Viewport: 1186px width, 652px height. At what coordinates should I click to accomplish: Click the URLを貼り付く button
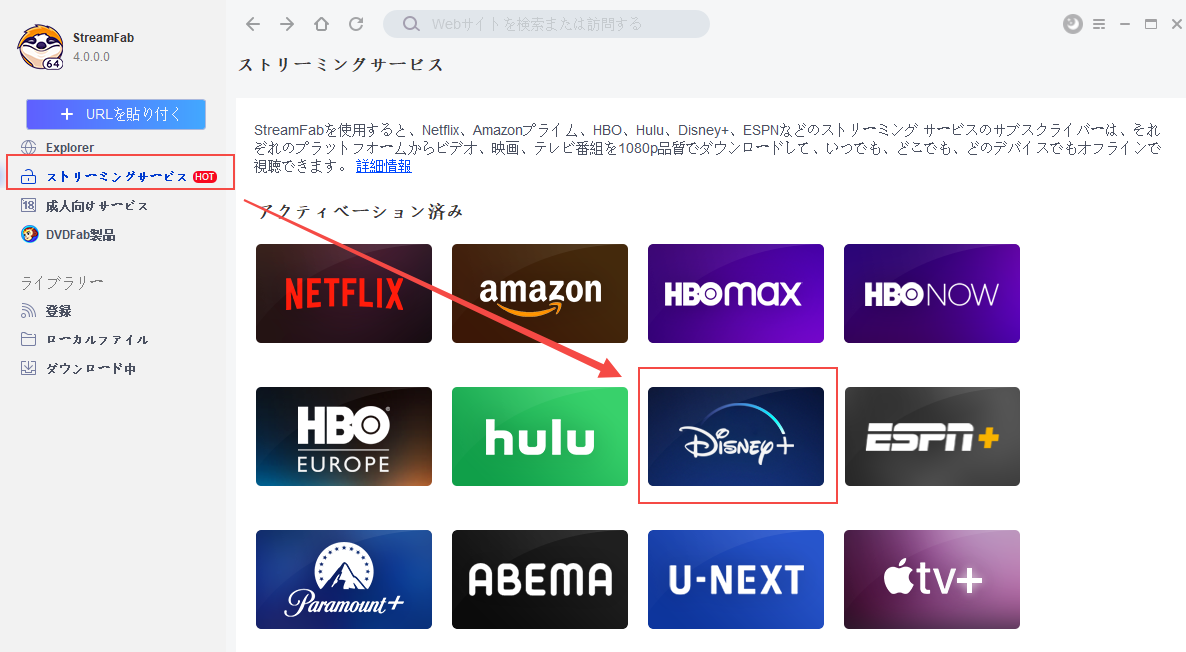[x=116, y=114]
